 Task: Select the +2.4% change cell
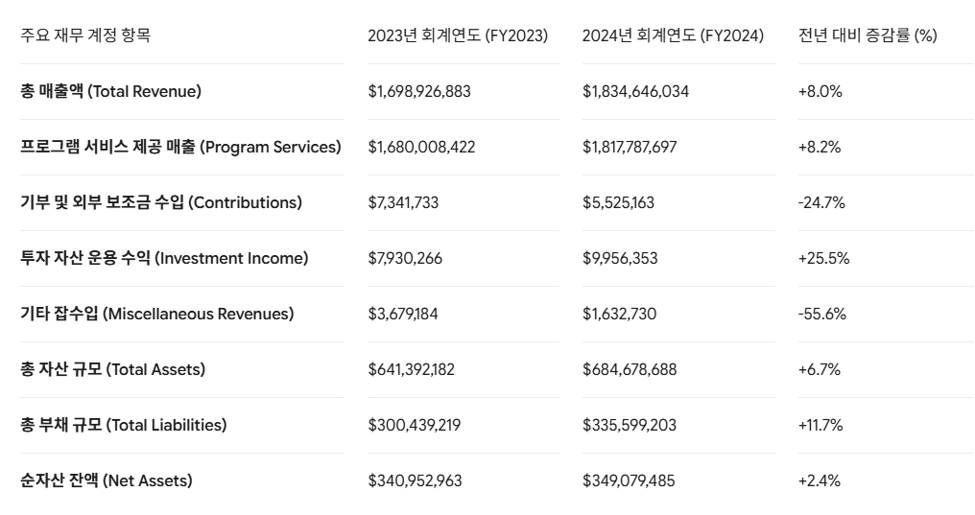coord(820,480)
